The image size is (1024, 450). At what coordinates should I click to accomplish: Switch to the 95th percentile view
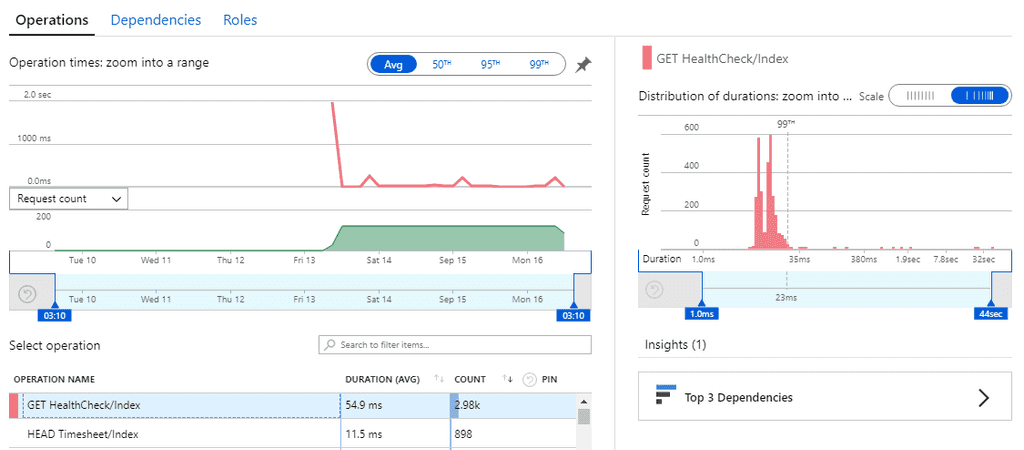(x=490, y=64)
